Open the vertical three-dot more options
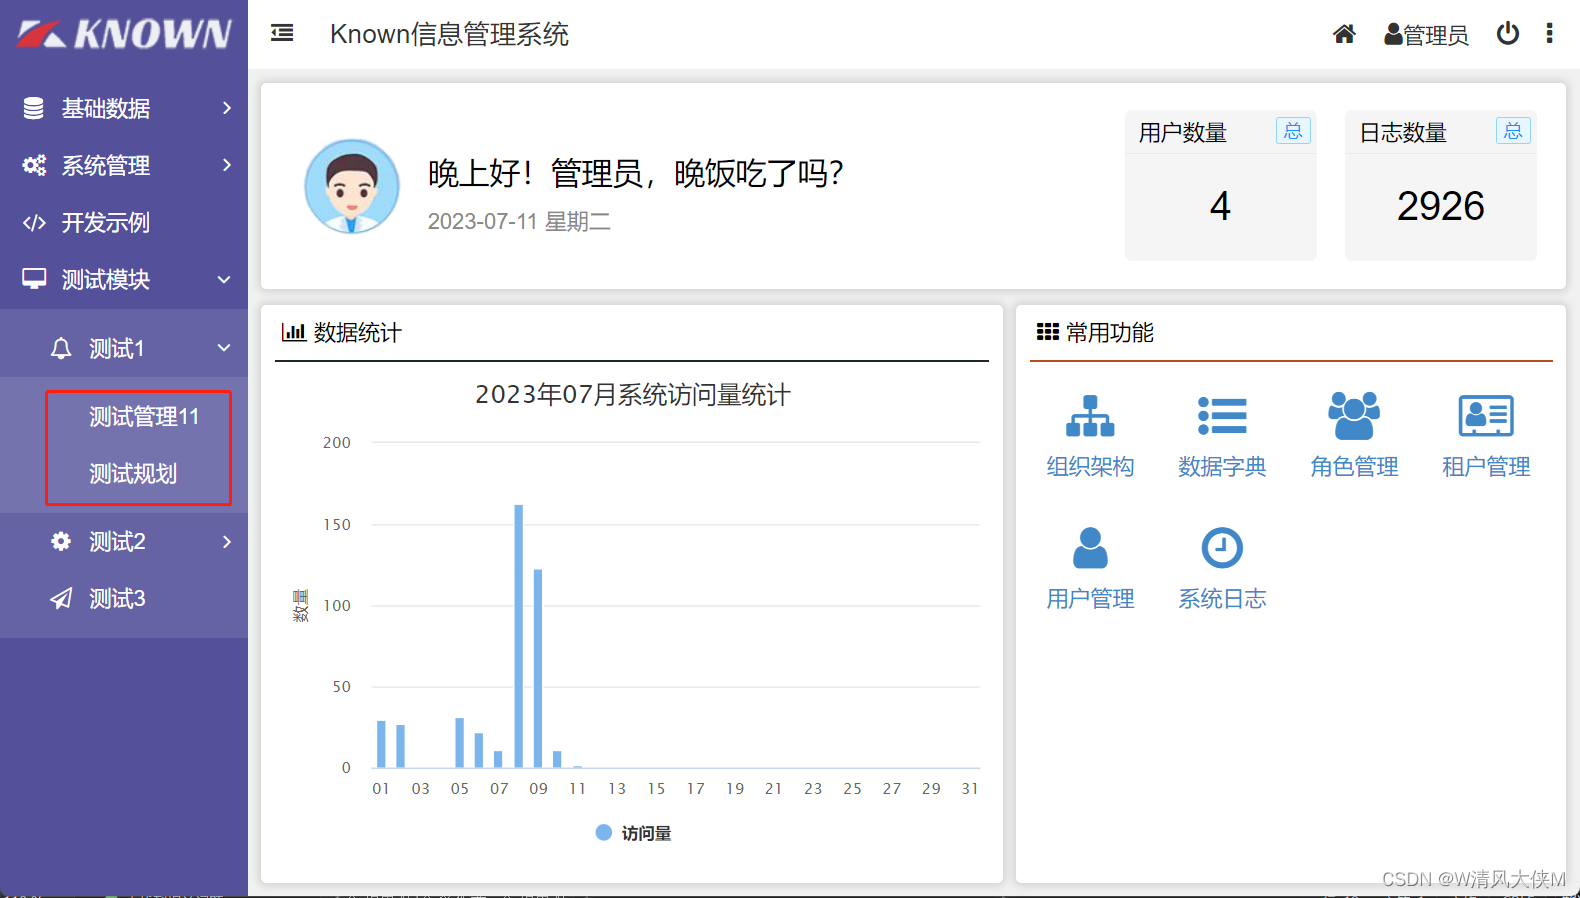Image resolution: width=1580 pixels, height=898 pixels. 1550,33
